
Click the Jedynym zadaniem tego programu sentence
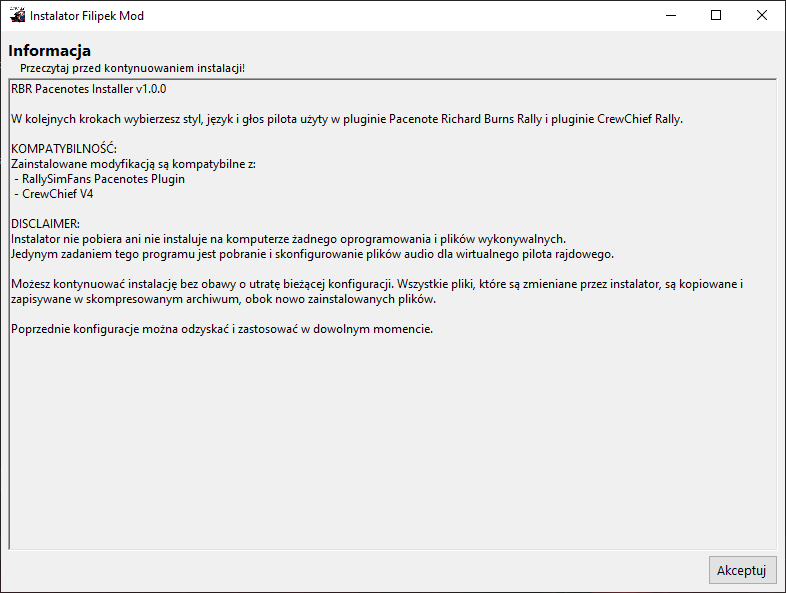tap(312, 254)
